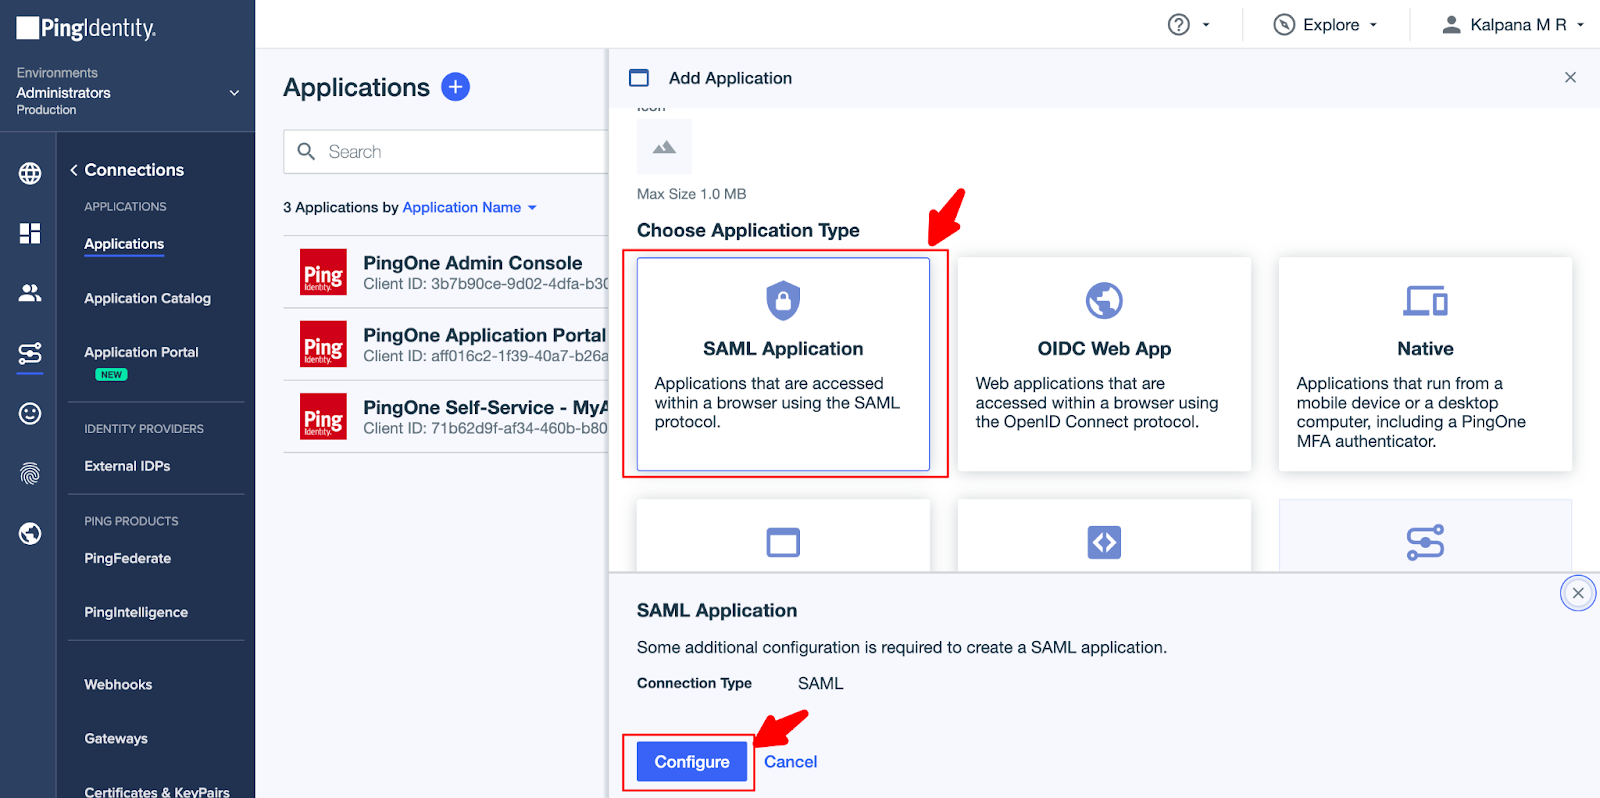Click the Explore compass icon
This screenshot has height=798, width=1600.
point(1284,25)
